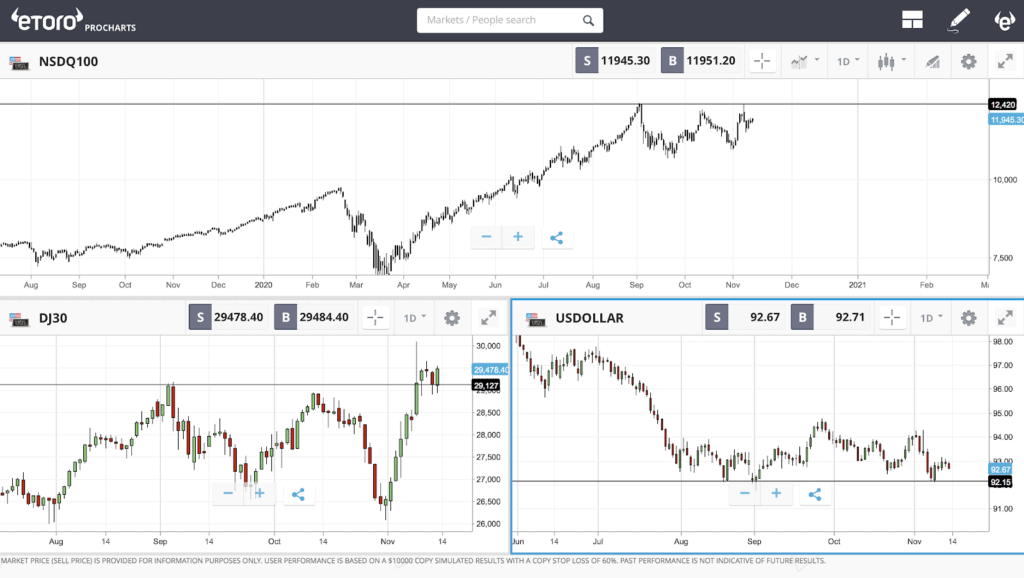Toggle the crosshair on the USDOLLAR chart
Image resolution: width=1024 pixels, height=578 pixels.
coord(892,318)
